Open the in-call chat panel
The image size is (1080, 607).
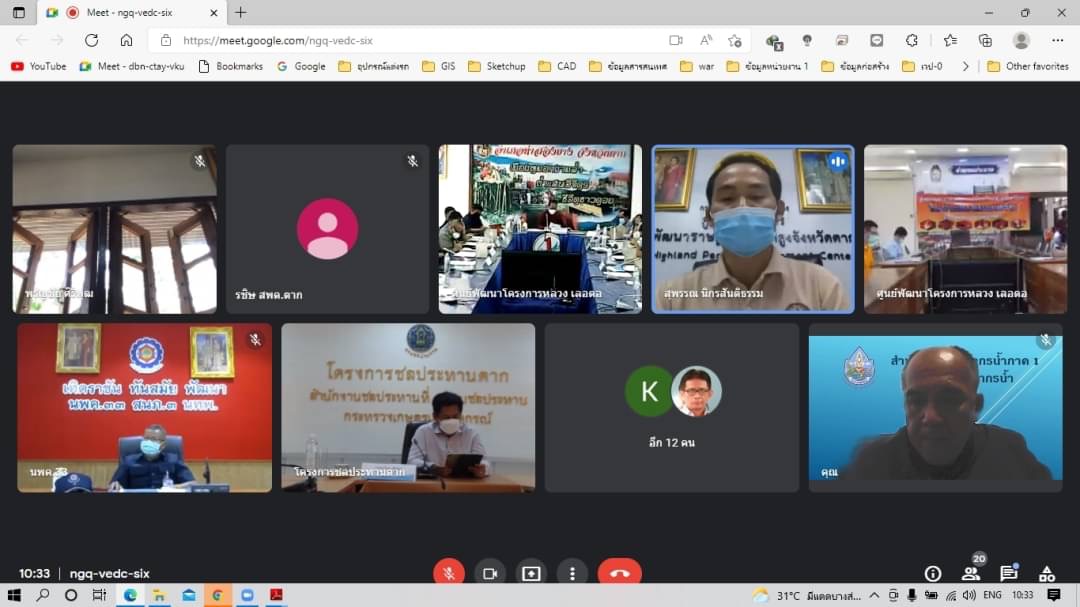(1008, 573)
